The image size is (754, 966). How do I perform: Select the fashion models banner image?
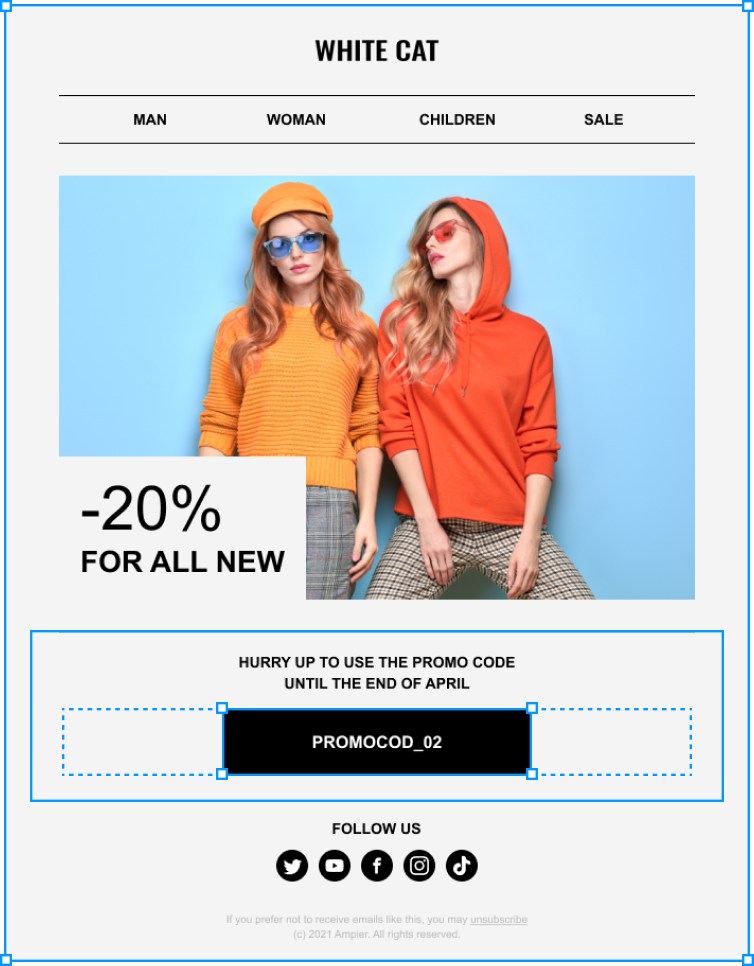click(x=377, y=388)
